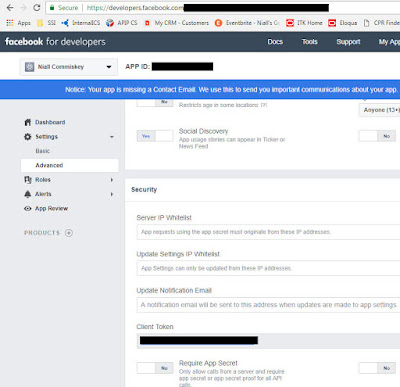
Task: Select Basic settings in sidebar
Action: pos(42,151)
